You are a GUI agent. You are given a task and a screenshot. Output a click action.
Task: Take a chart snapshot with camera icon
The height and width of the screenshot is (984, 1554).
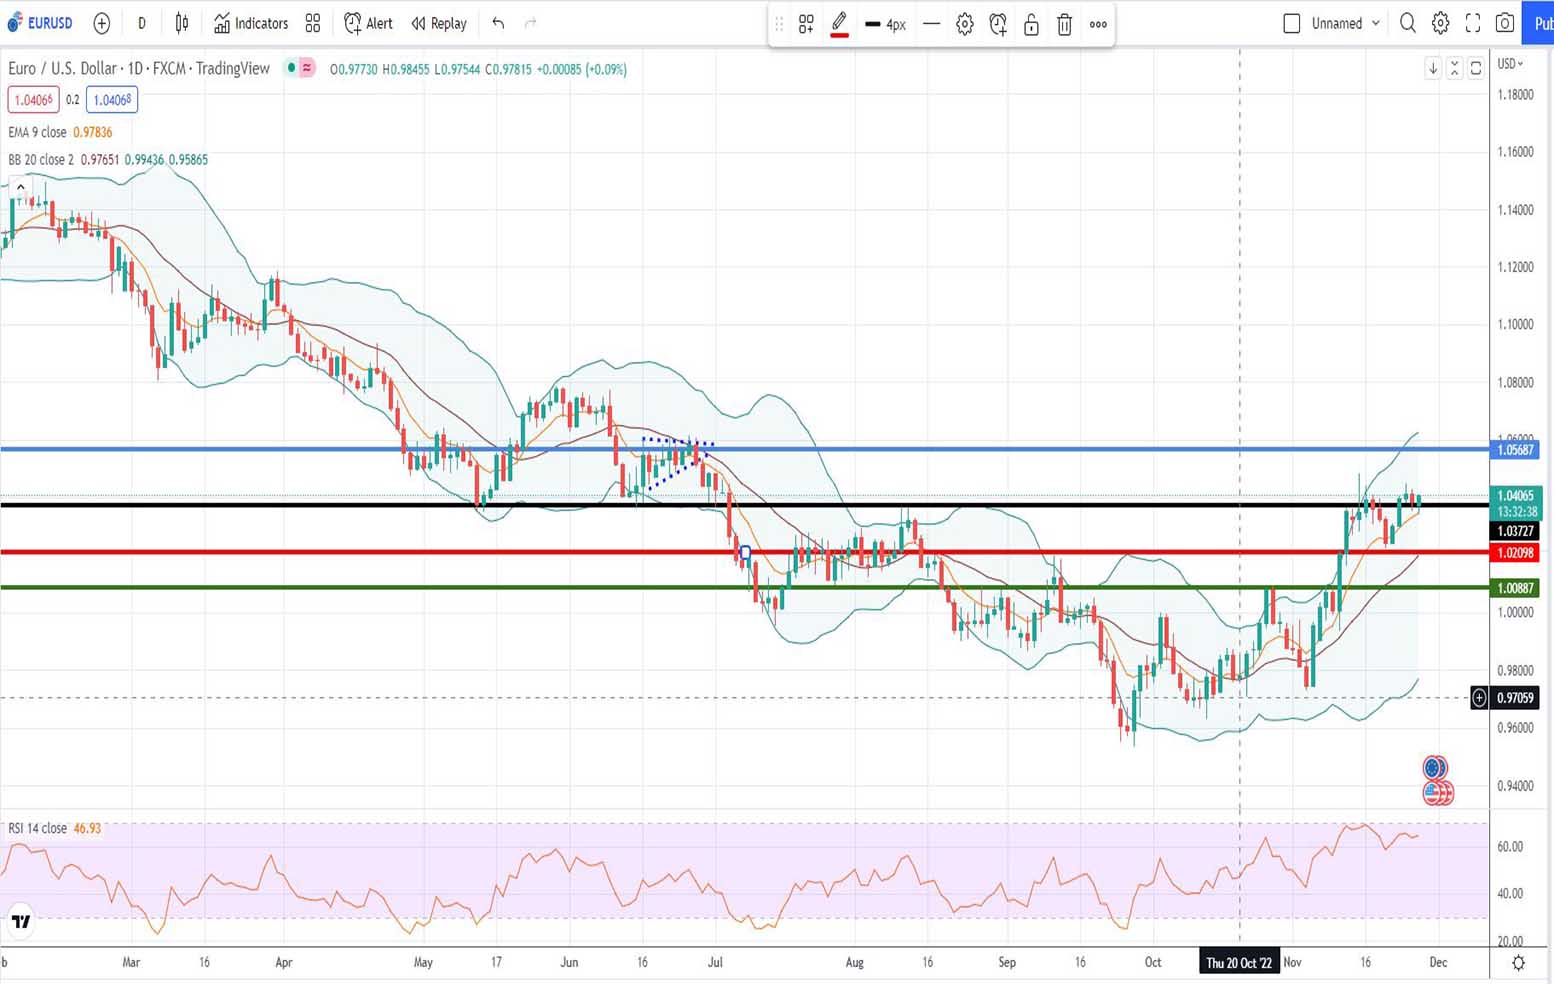click(1504, 23)
